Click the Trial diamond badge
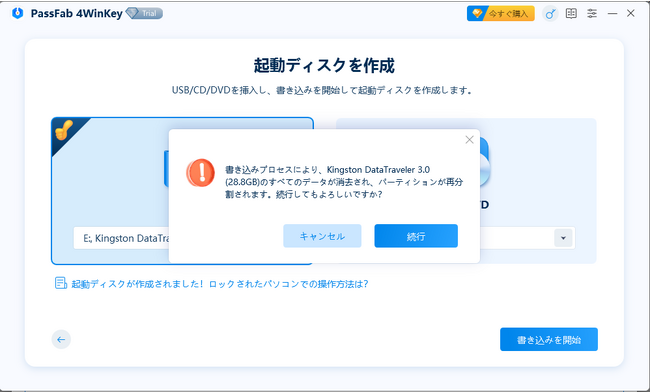 pos(144,13)
